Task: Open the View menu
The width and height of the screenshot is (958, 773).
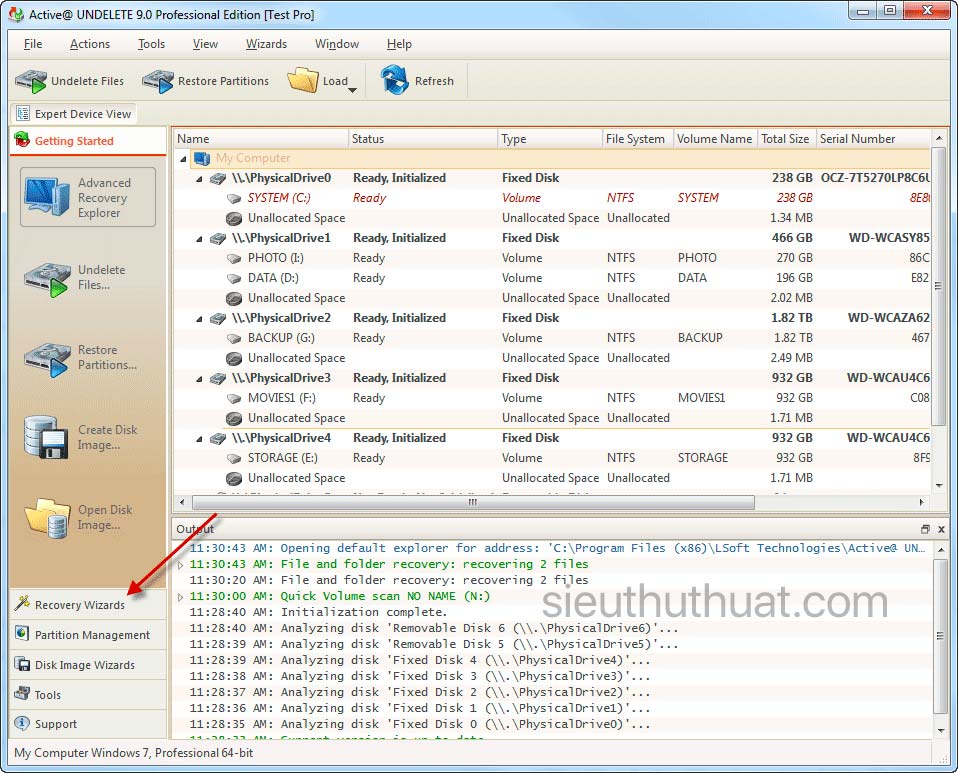Action: (205, 44)
